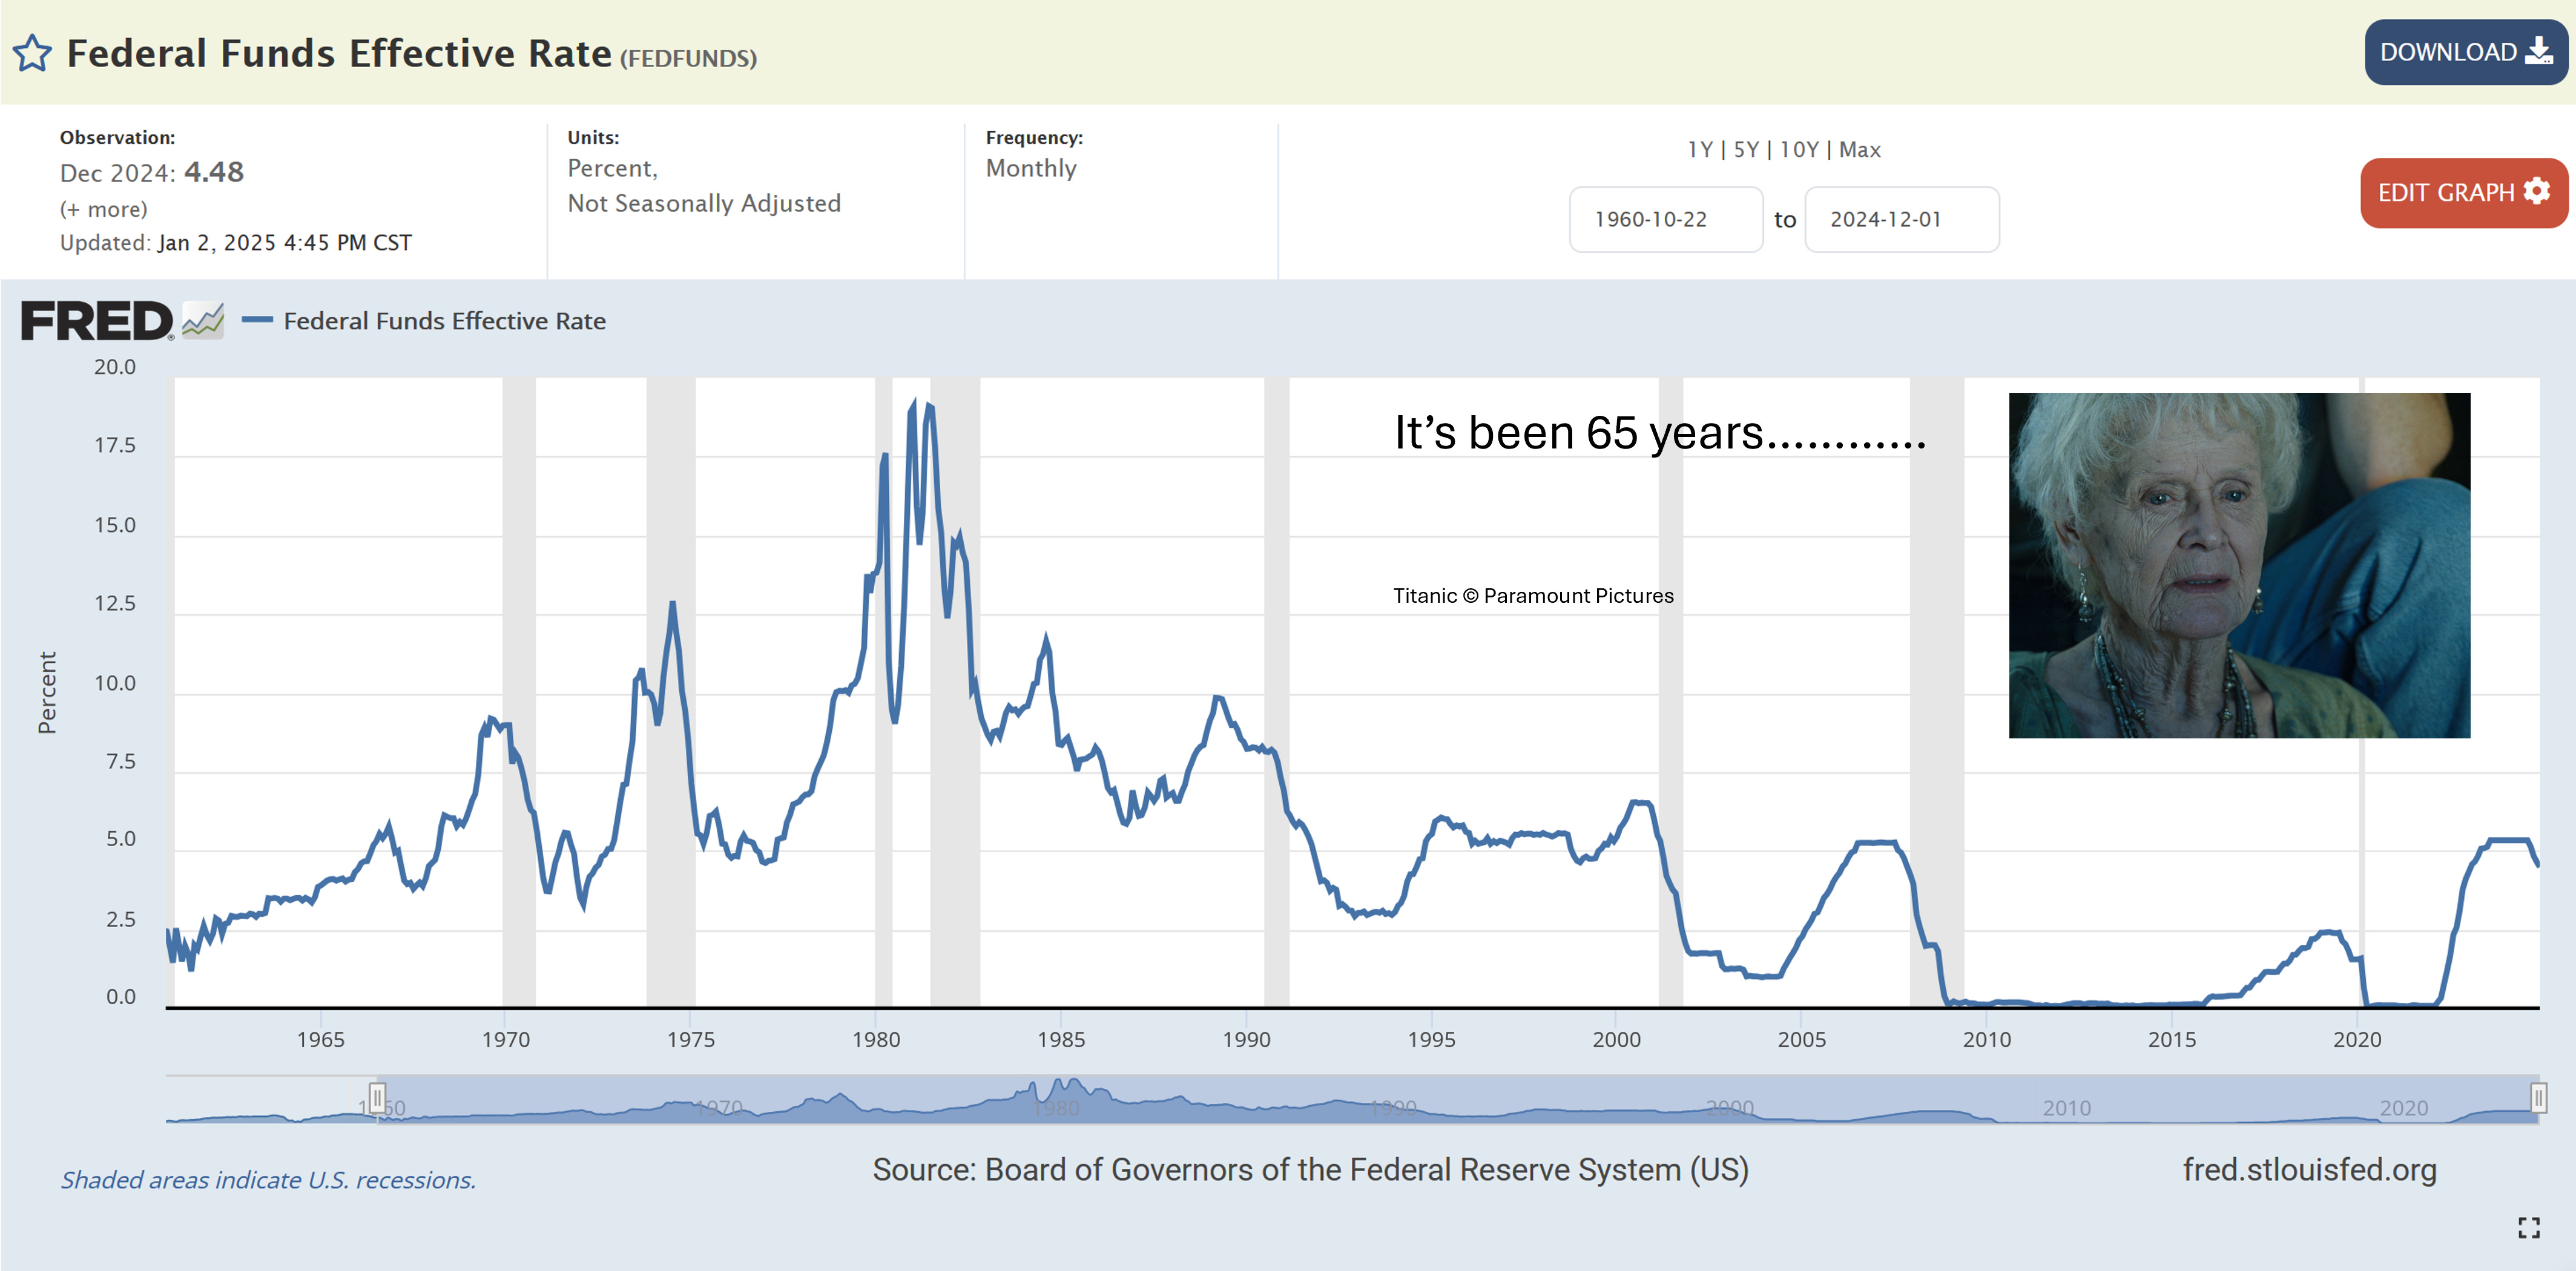Click the Download button
This screenshot has width=2576, height=1271.
tap(2464, 52)
